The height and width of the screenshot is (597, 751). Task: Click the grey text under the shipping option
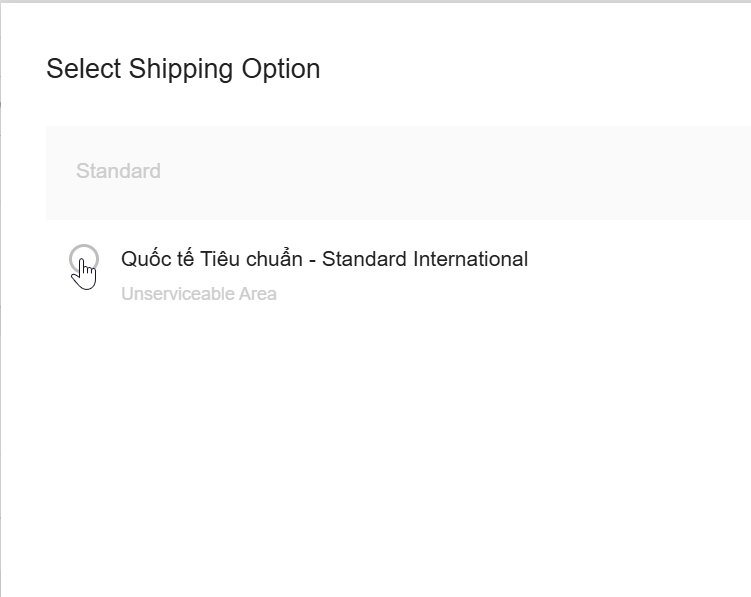point(198,294)
